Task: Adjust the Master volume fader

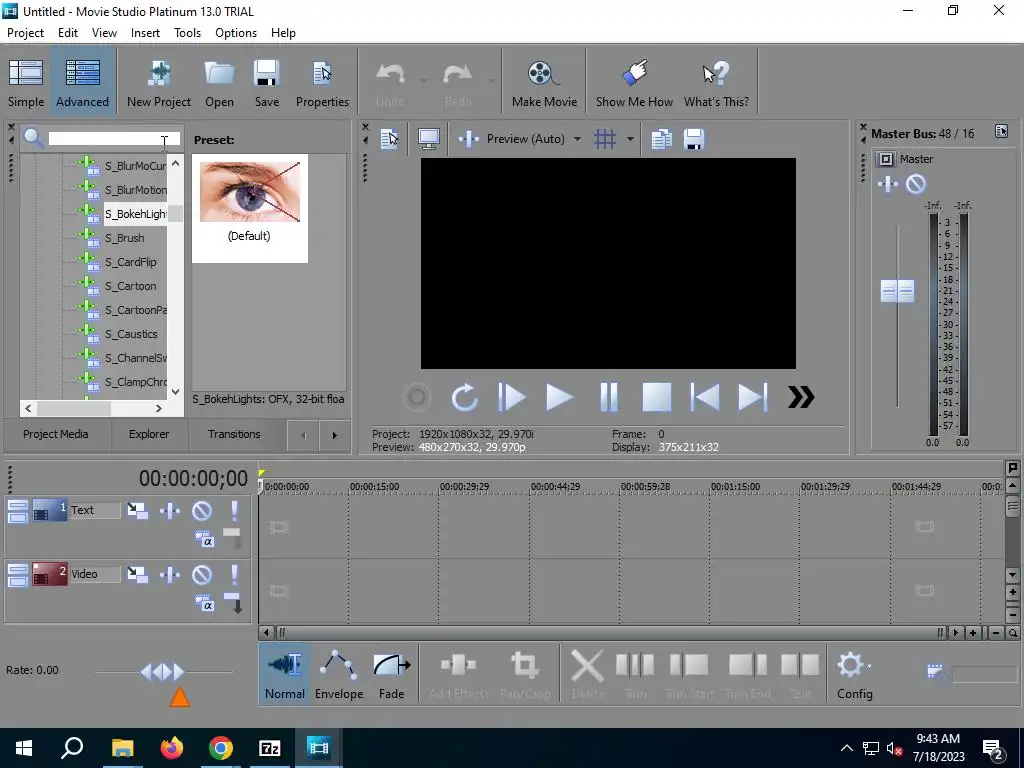Action: pos(897,291)
